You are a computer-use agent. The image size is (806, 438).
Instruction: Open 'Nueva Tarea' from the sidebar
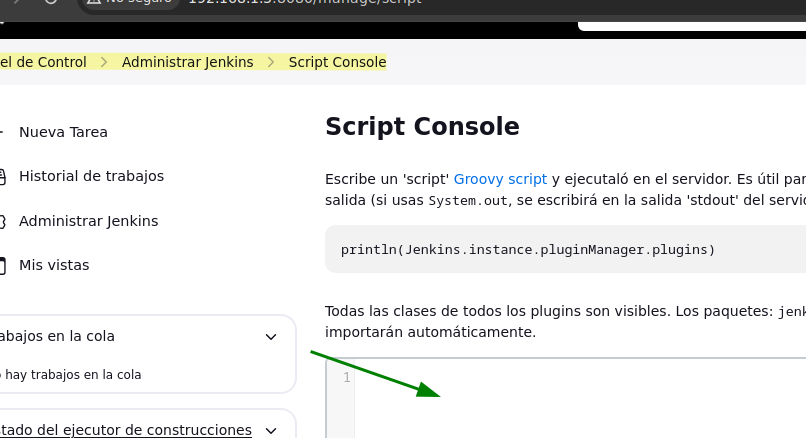(x=63, y=132)
